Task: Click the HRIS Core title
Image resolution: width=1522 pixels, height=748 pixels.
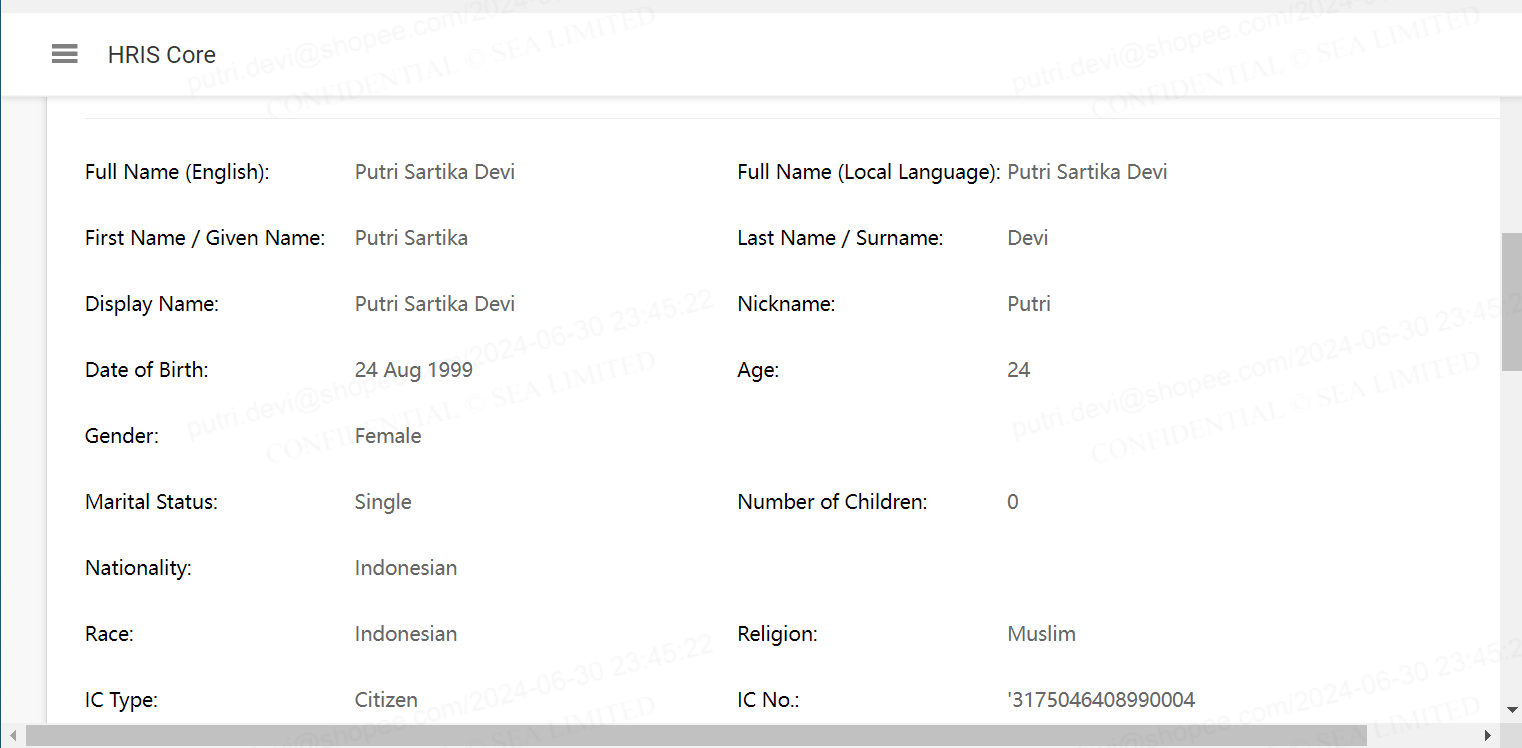Action: [x=162, y=54]
